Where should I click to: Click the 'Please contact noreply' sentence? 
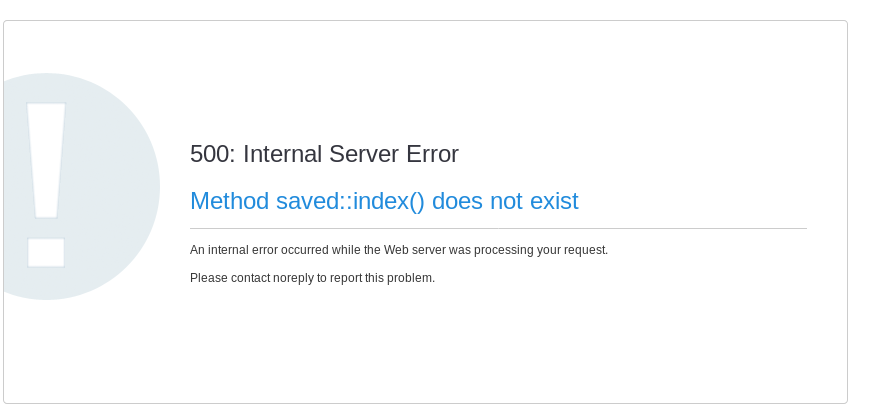312,278
